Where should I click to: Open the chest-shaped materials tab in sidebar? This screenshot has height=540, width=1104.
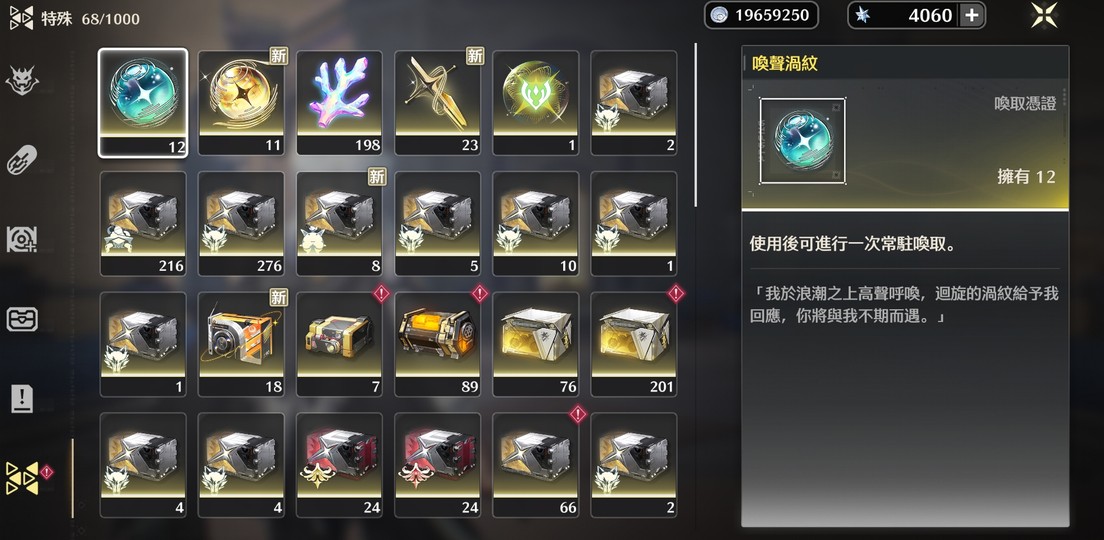[22, 319]
